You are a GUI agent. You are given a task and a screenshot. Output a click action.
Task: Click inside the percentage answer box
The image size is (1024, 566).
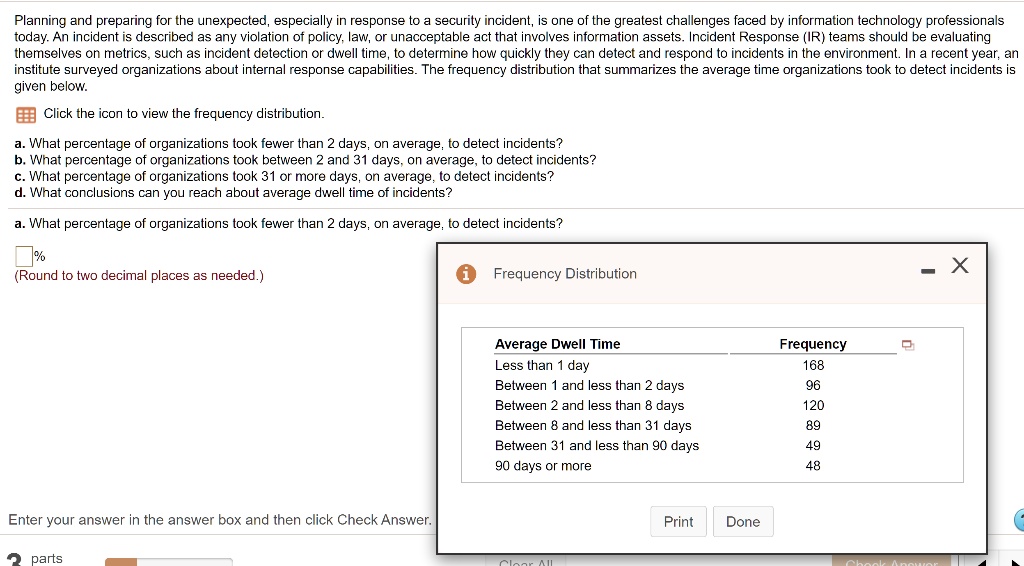pyautogui.click(x=24, y=258)
